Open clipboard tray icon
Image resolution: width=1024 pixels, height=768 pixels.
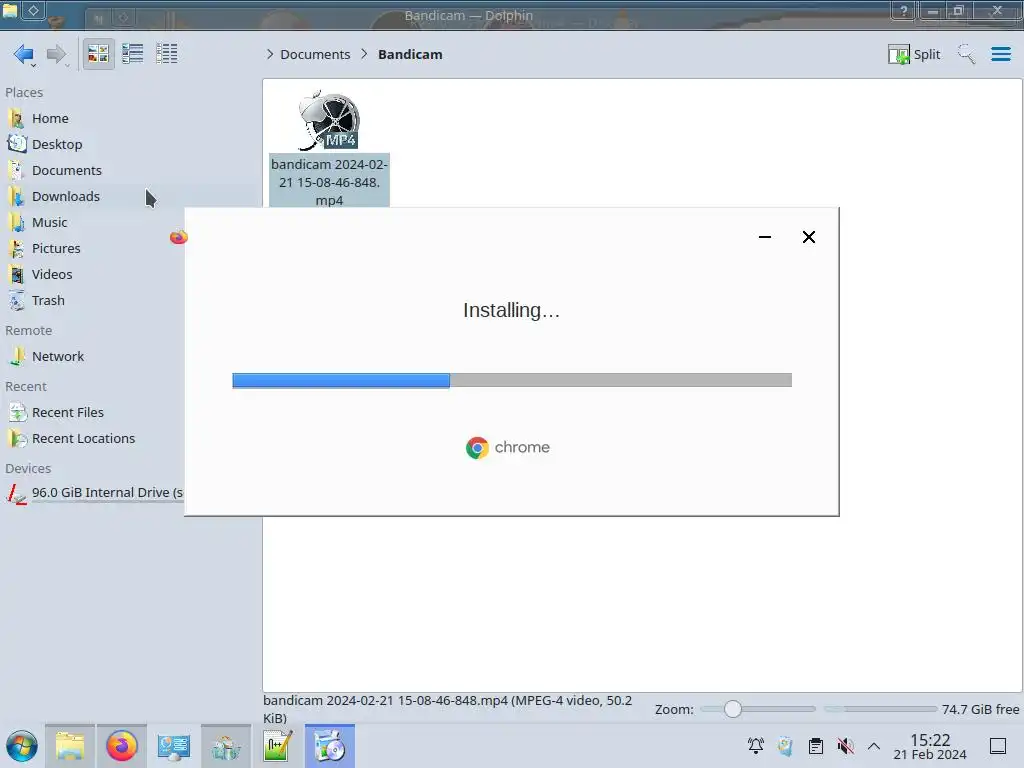click(816, 746)
